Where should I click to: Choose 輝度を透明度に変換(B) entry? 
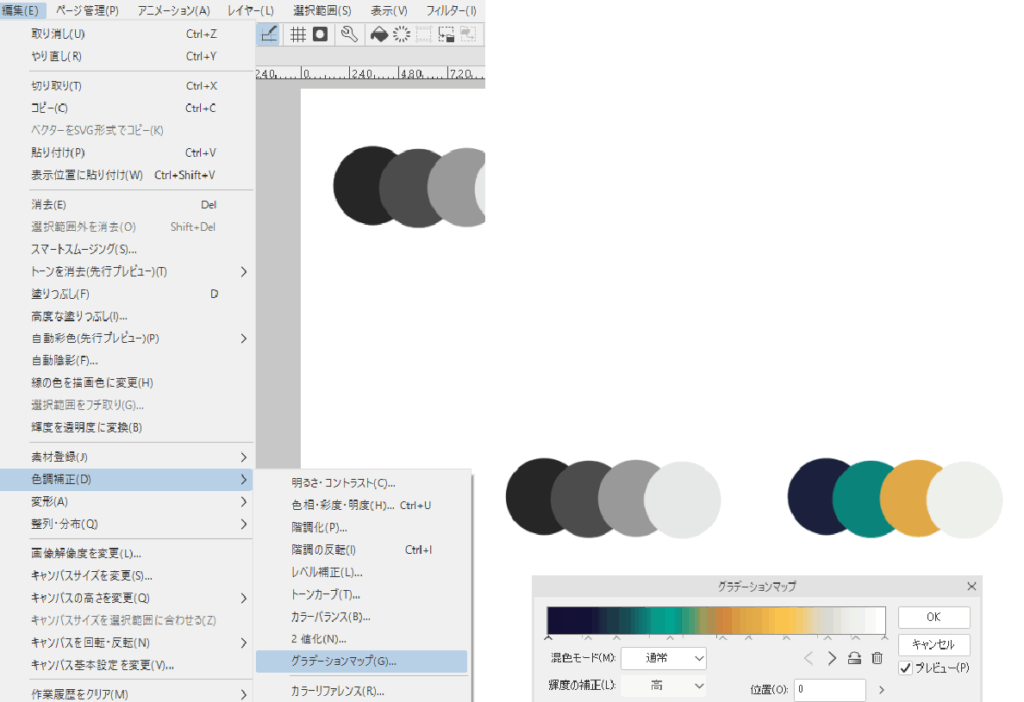click(x=126, y=427)
